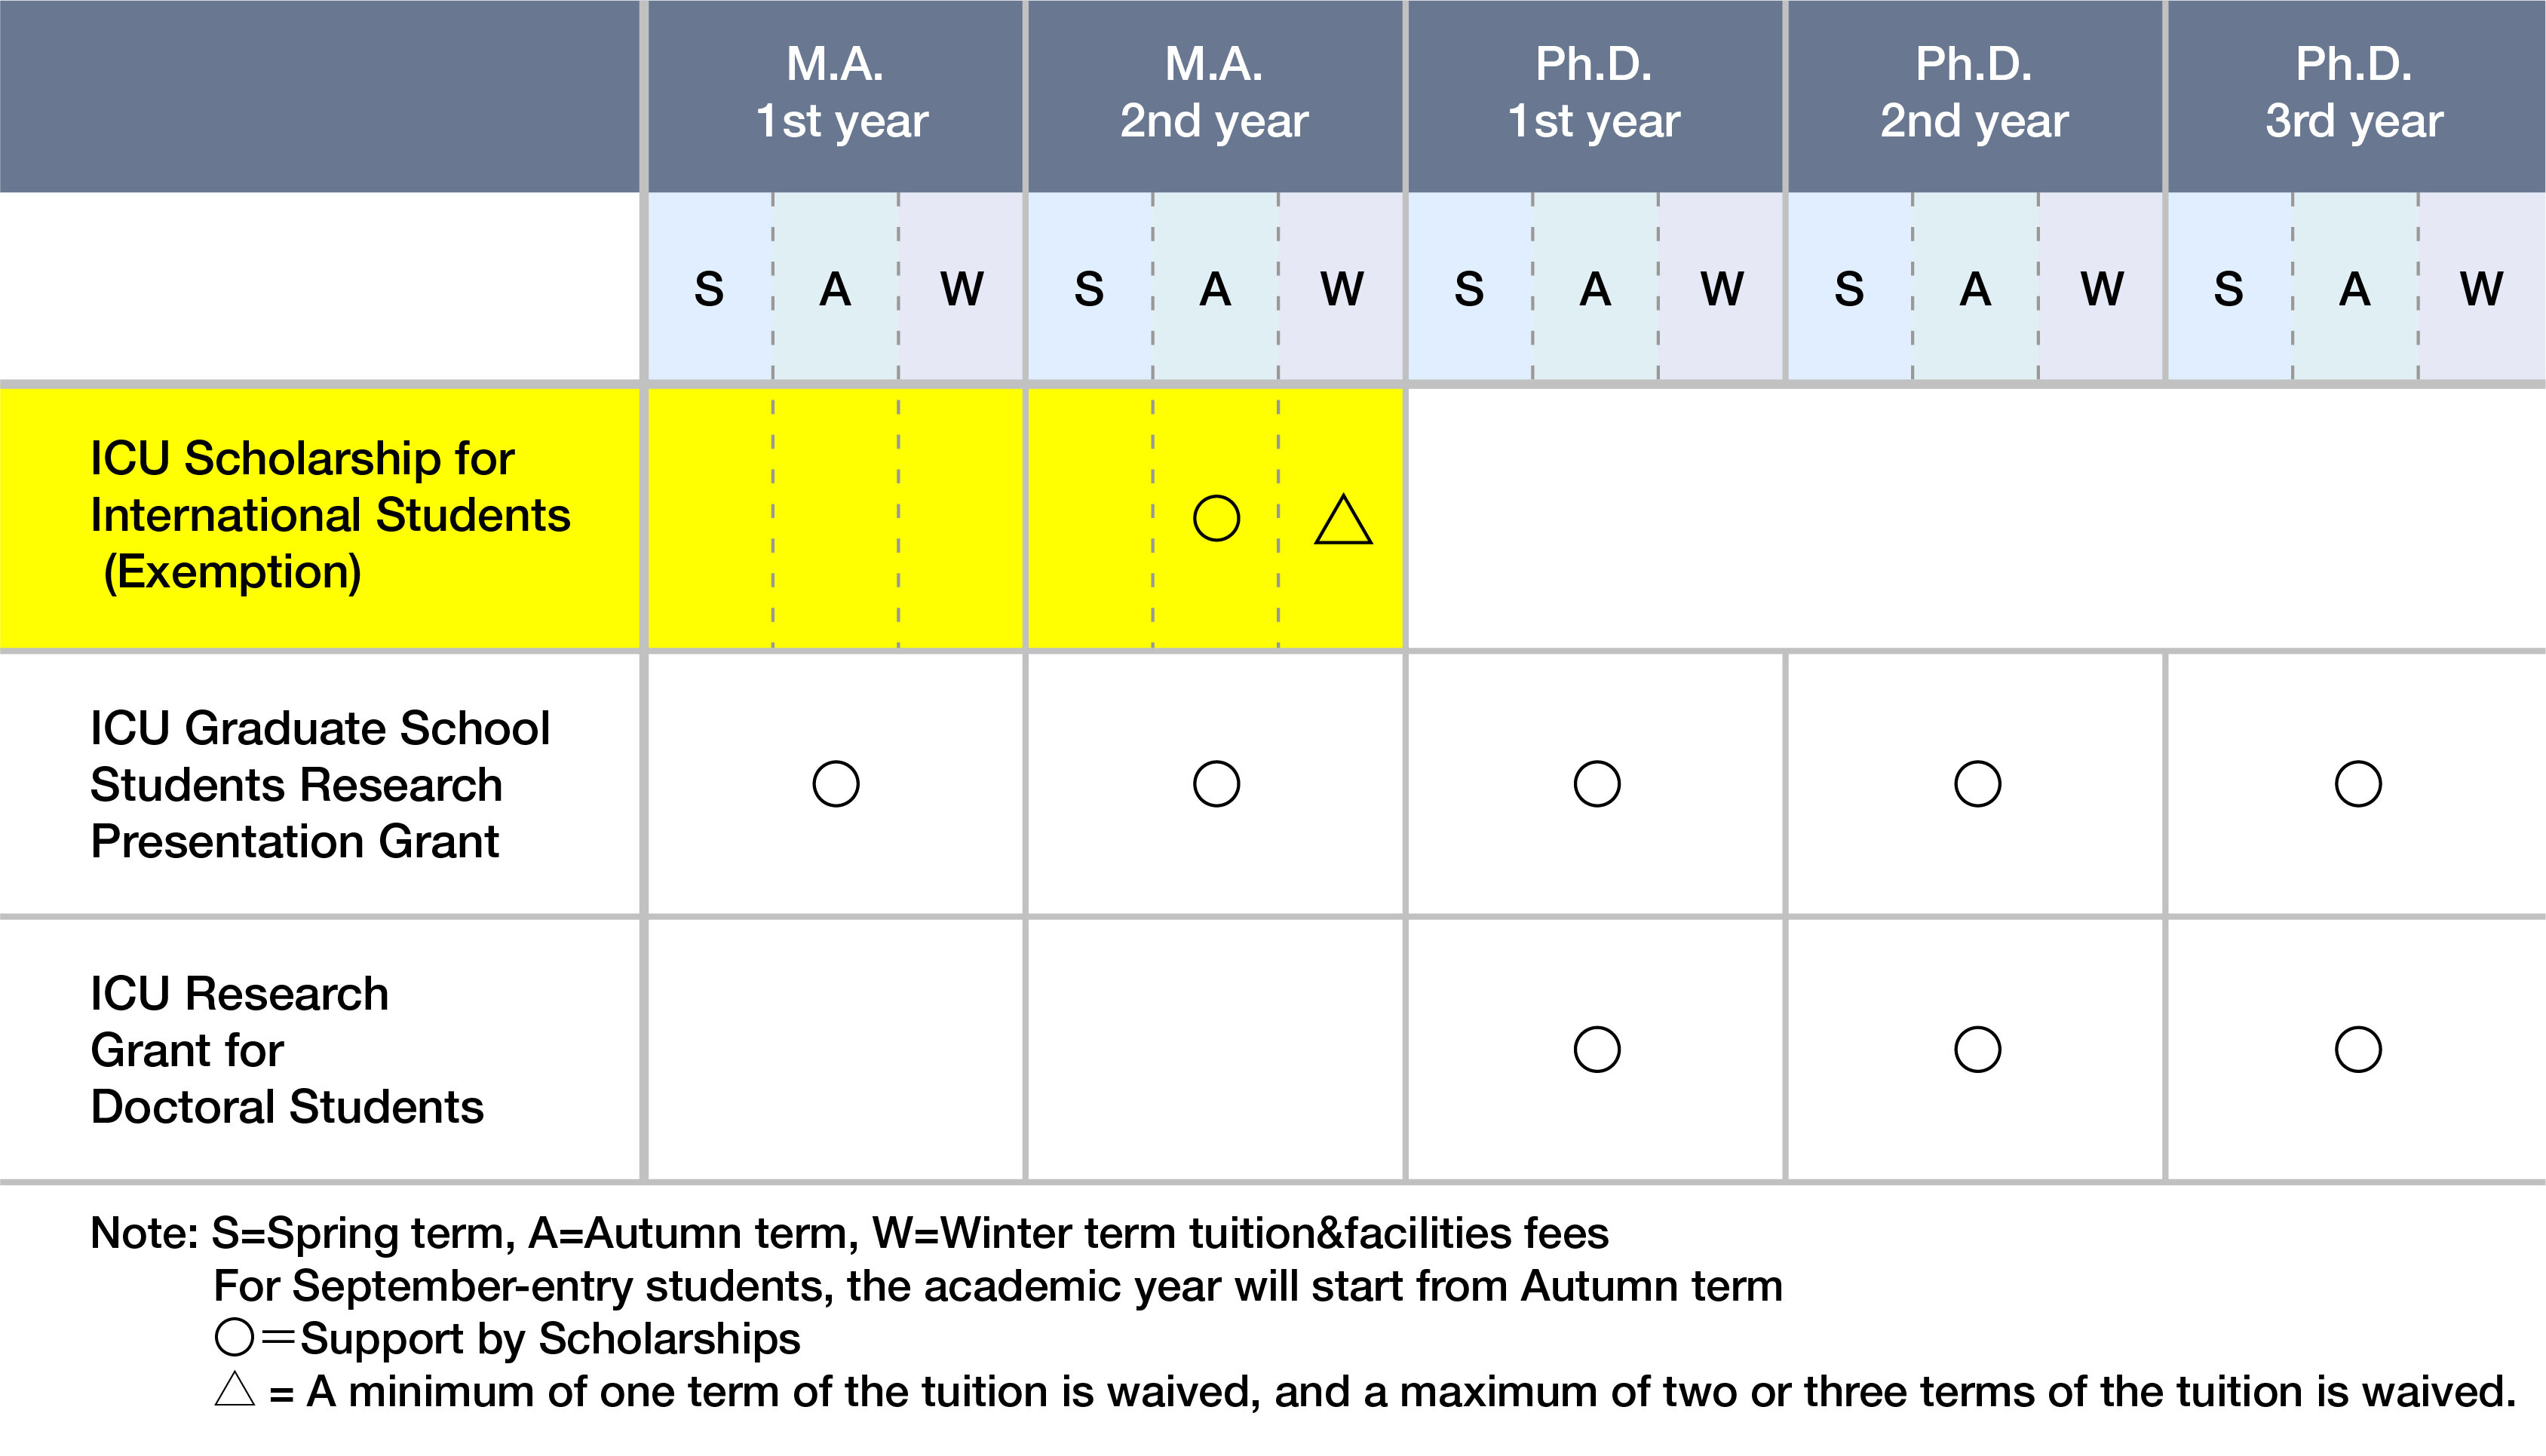The height and width of the screenshot is (1456, 2546).
Task: Select Doctoral Research Grant circle under Ph.D. 1st year
Action: tap(1597, 1049)
